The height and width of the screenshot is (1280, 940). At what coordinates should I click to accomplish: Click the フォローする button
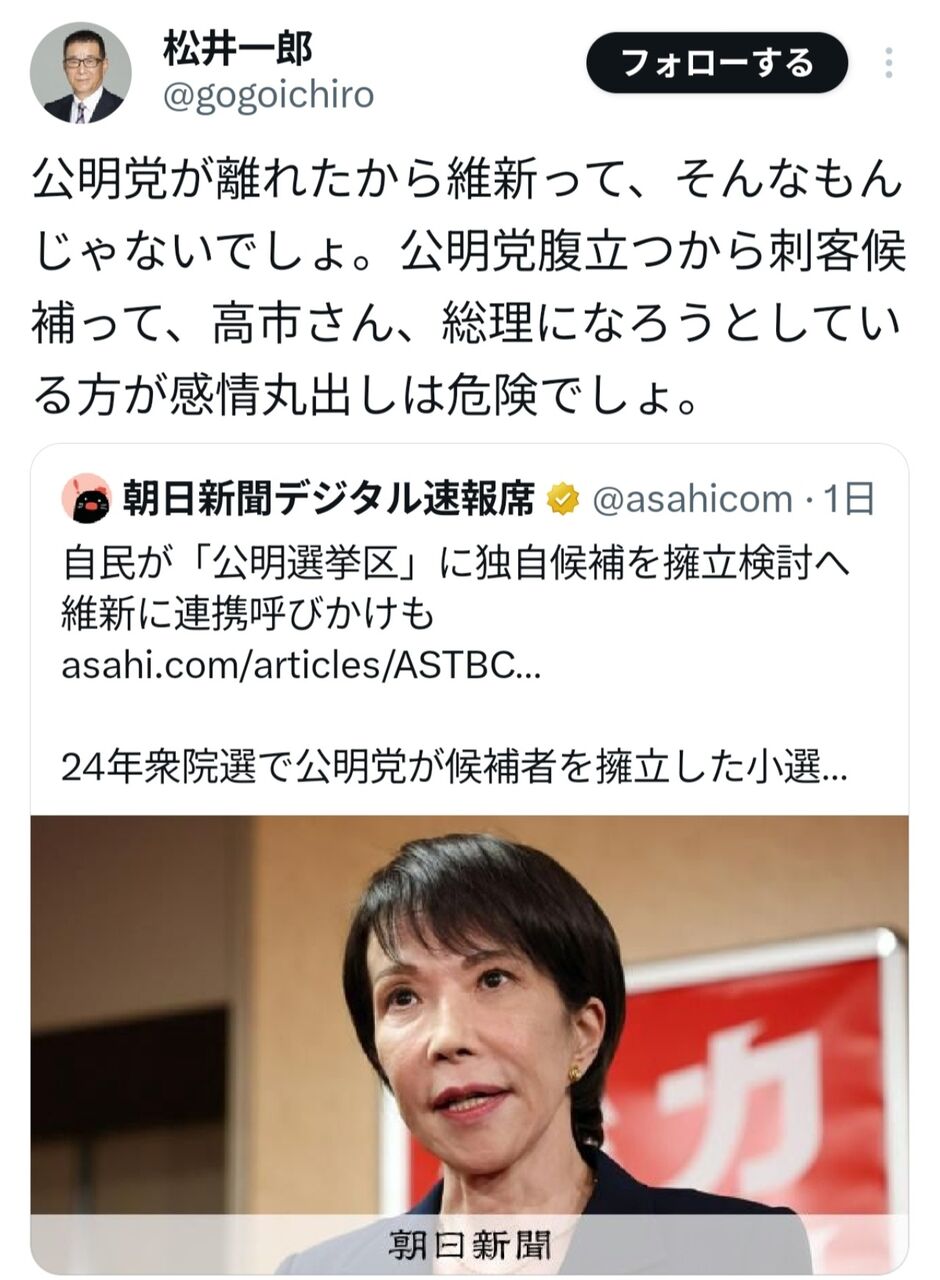click(x=717, y=64)
